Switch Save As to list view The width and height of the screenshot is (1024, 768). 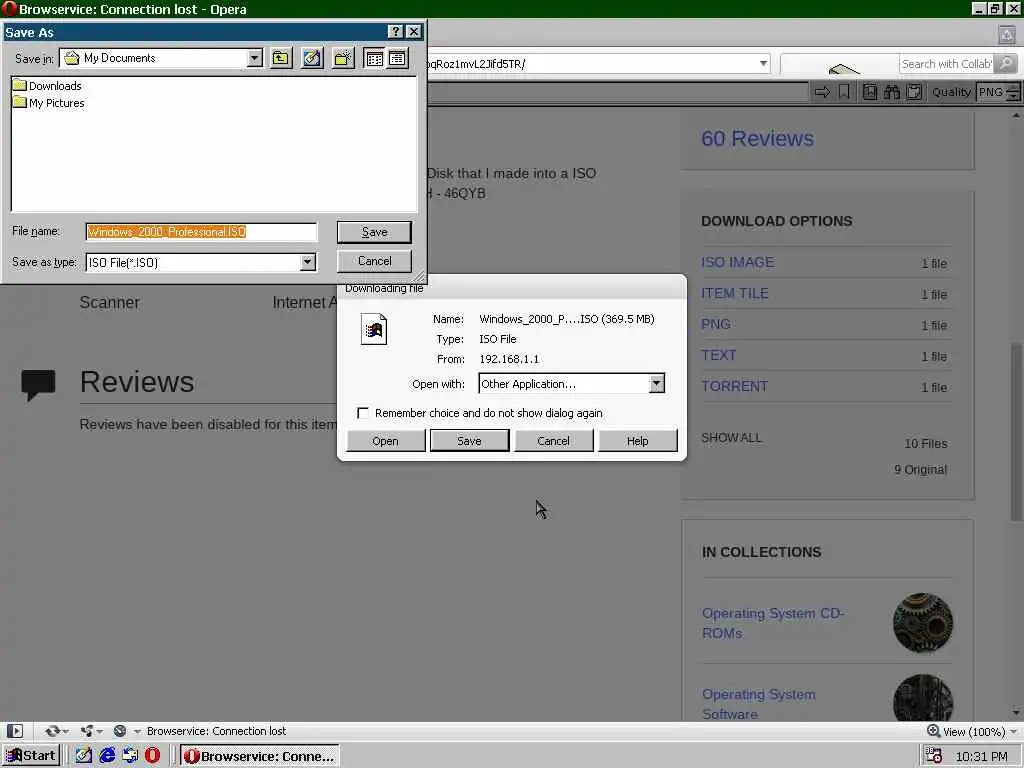[x=374, y=58]
